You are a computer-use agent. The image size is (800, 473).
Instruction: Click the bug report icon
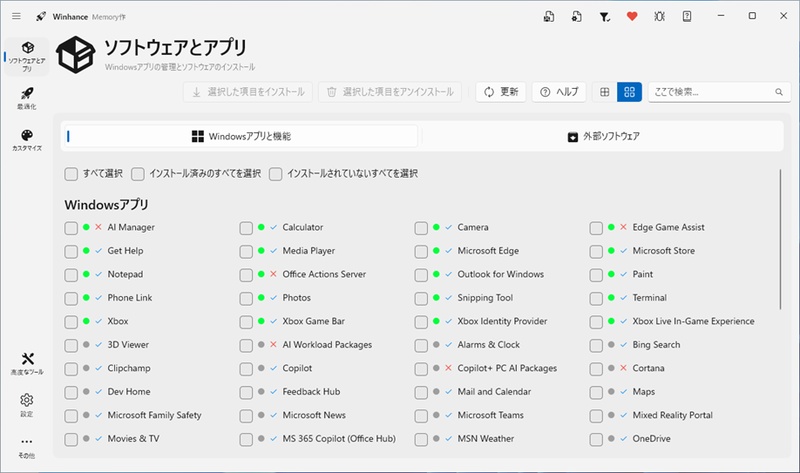pyautogui.click(x=659, y=16)
